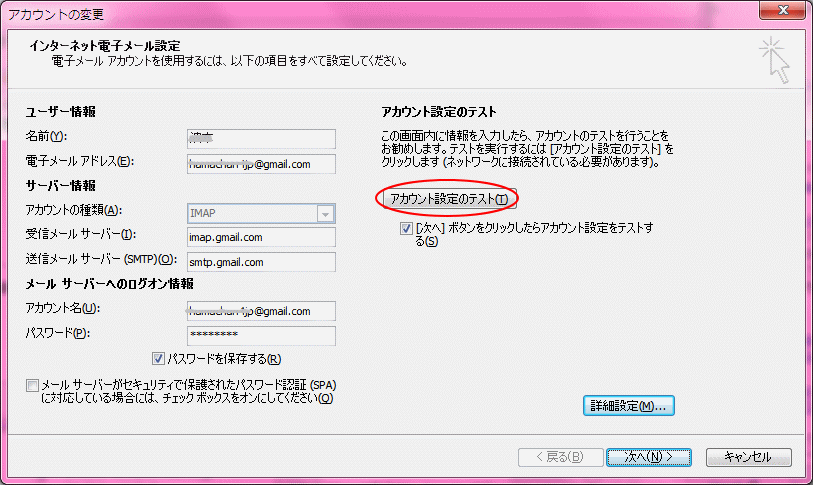Viewport: 813px width, 485px height.
Task: Toggle test account settings on Next checkbox
Action: pyautogui.click(x=406, y=228)
